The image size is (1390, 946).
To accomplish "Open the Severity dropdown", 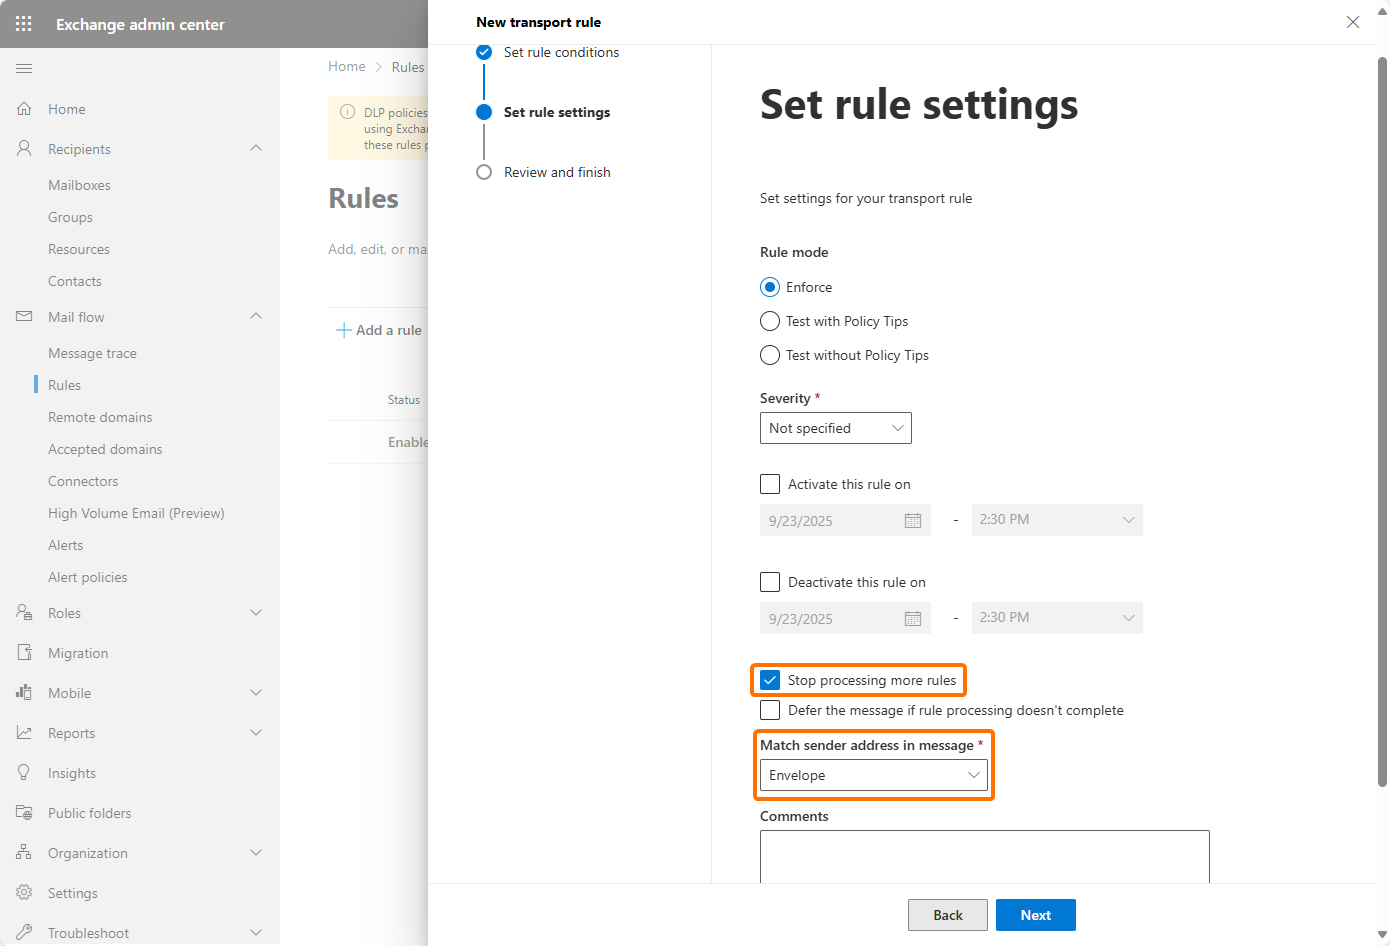I will (x=835, y=428).
